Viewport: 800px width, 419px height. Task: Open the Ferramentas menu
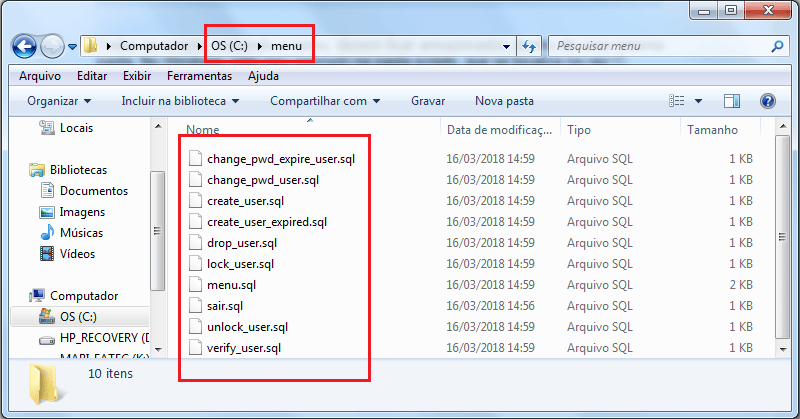(199, 75)
